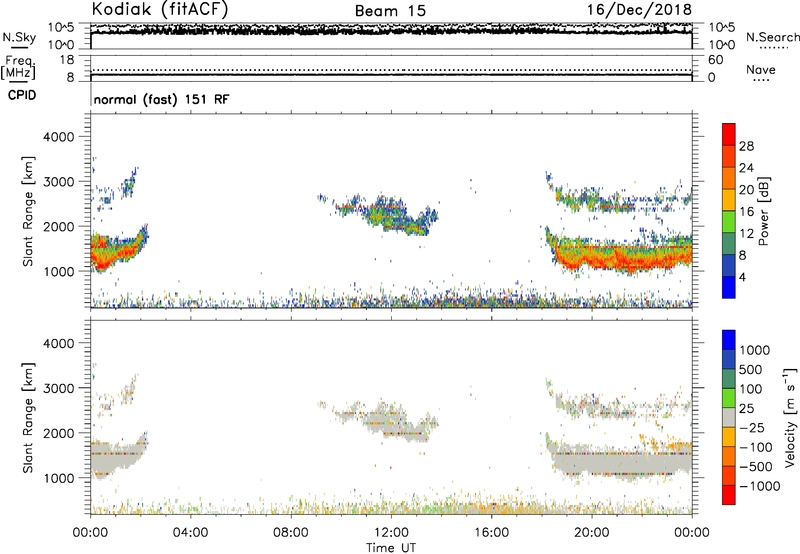The height and width of the screenshot is (554, 800).
Task: Select the "60" Nave axis tick label
Action: pyautogui.click(x=715, y=60)
